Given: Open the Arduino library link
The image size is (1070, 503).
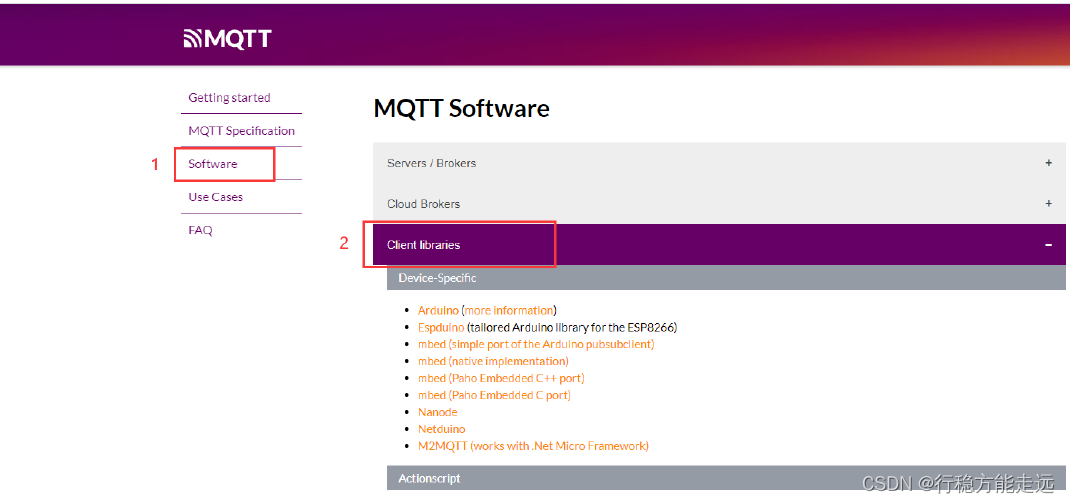Looking at the screenshot, I should [438, 310].
